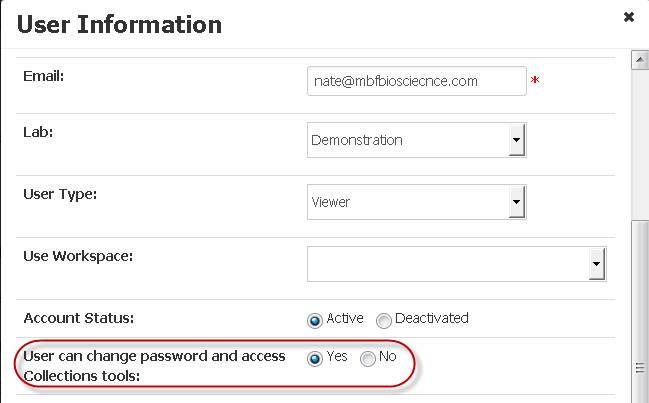The height and width of the screenshot is (403, 649).
Task: Open the Lab dropdown showing Demonstration
Action: point(417,140)
